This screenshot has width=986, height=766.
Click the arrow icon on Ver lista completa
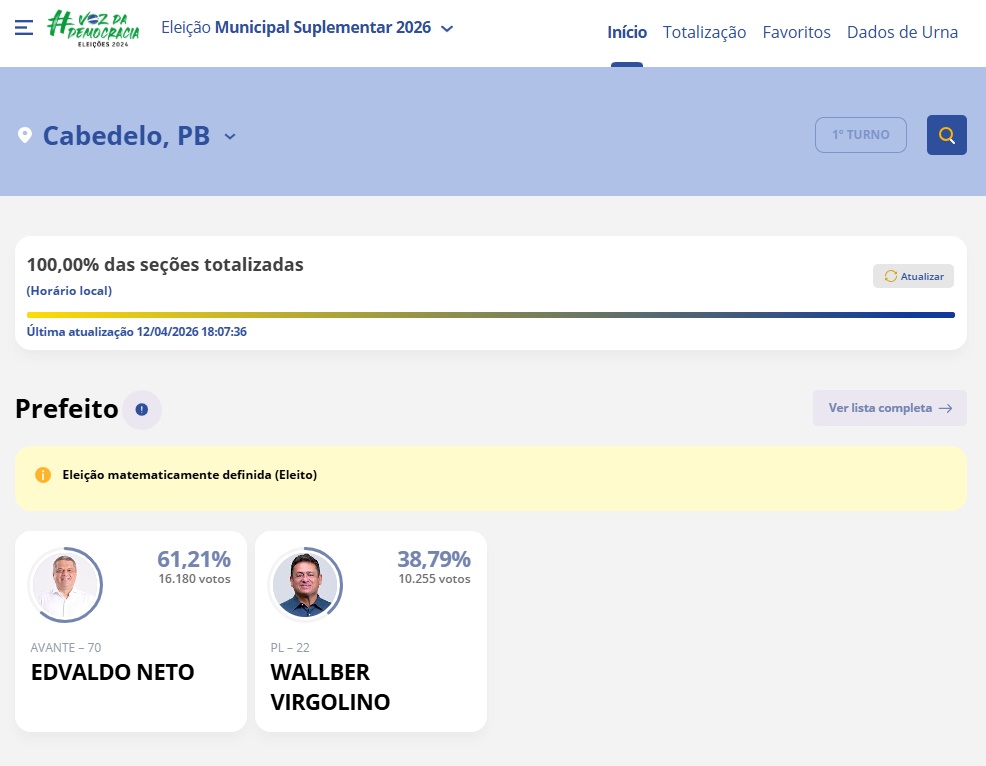pyautogui.click(x=945, y=408)
